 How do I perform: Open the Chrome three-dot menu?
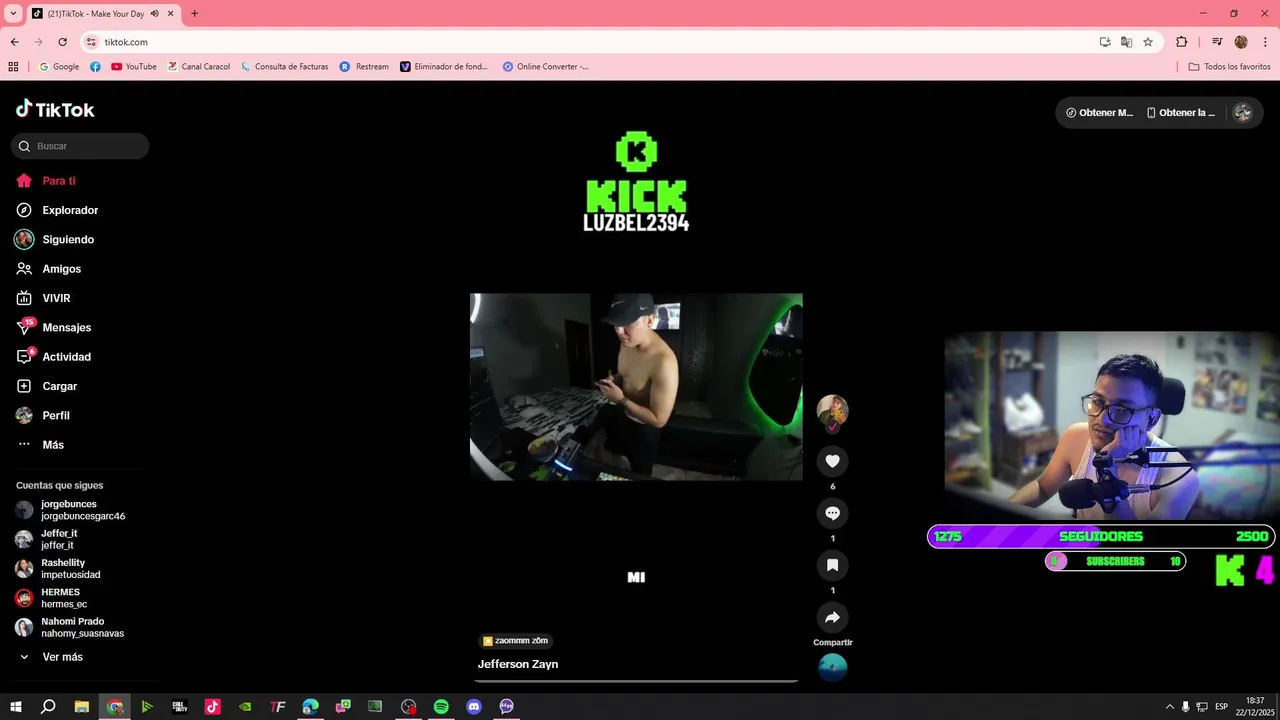click(x=1263, y=42)
